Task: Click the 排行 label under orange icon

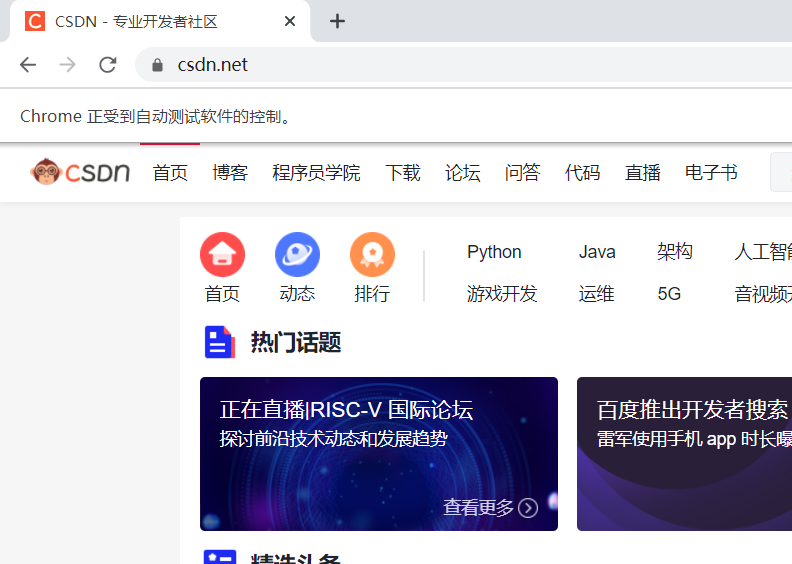Action: [x=372, y=294]
